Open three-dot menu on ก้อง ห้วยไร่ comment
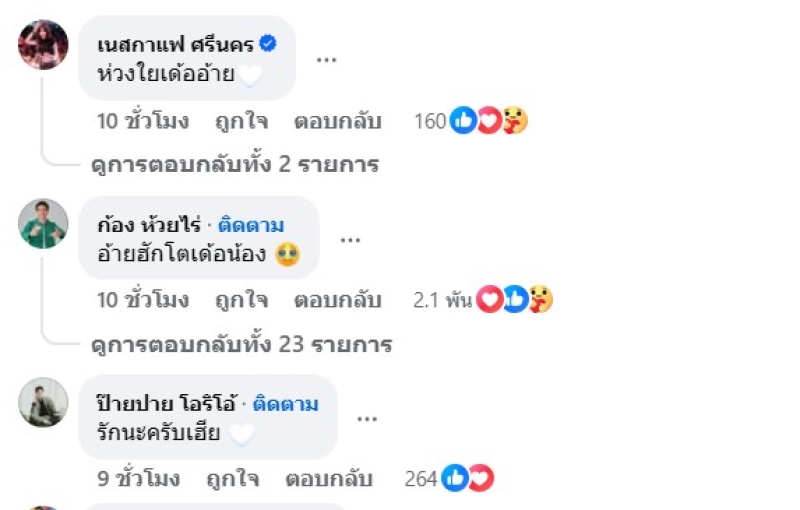The width and height of the screenshot is (800, 510). (x=349, y=239)
